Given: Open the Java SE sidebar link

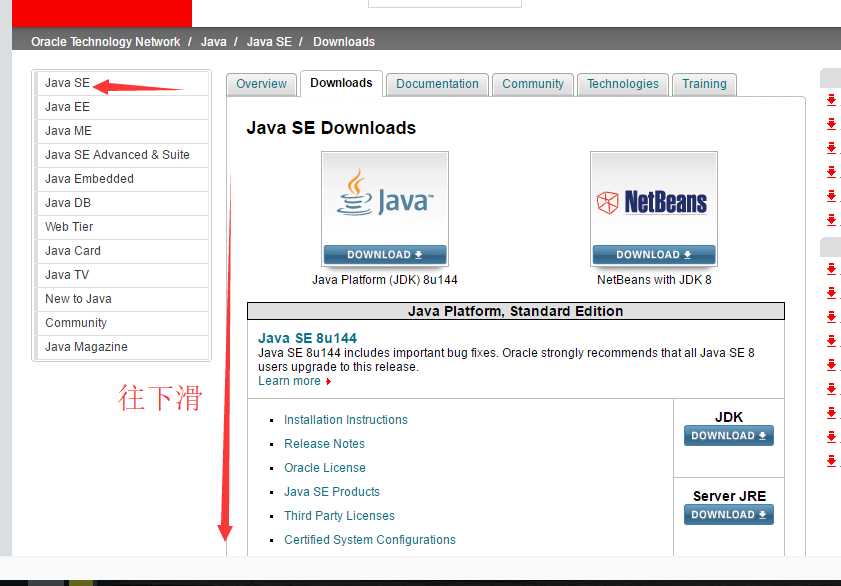Looking at the screenshot, I should click(x=67, y=83).
